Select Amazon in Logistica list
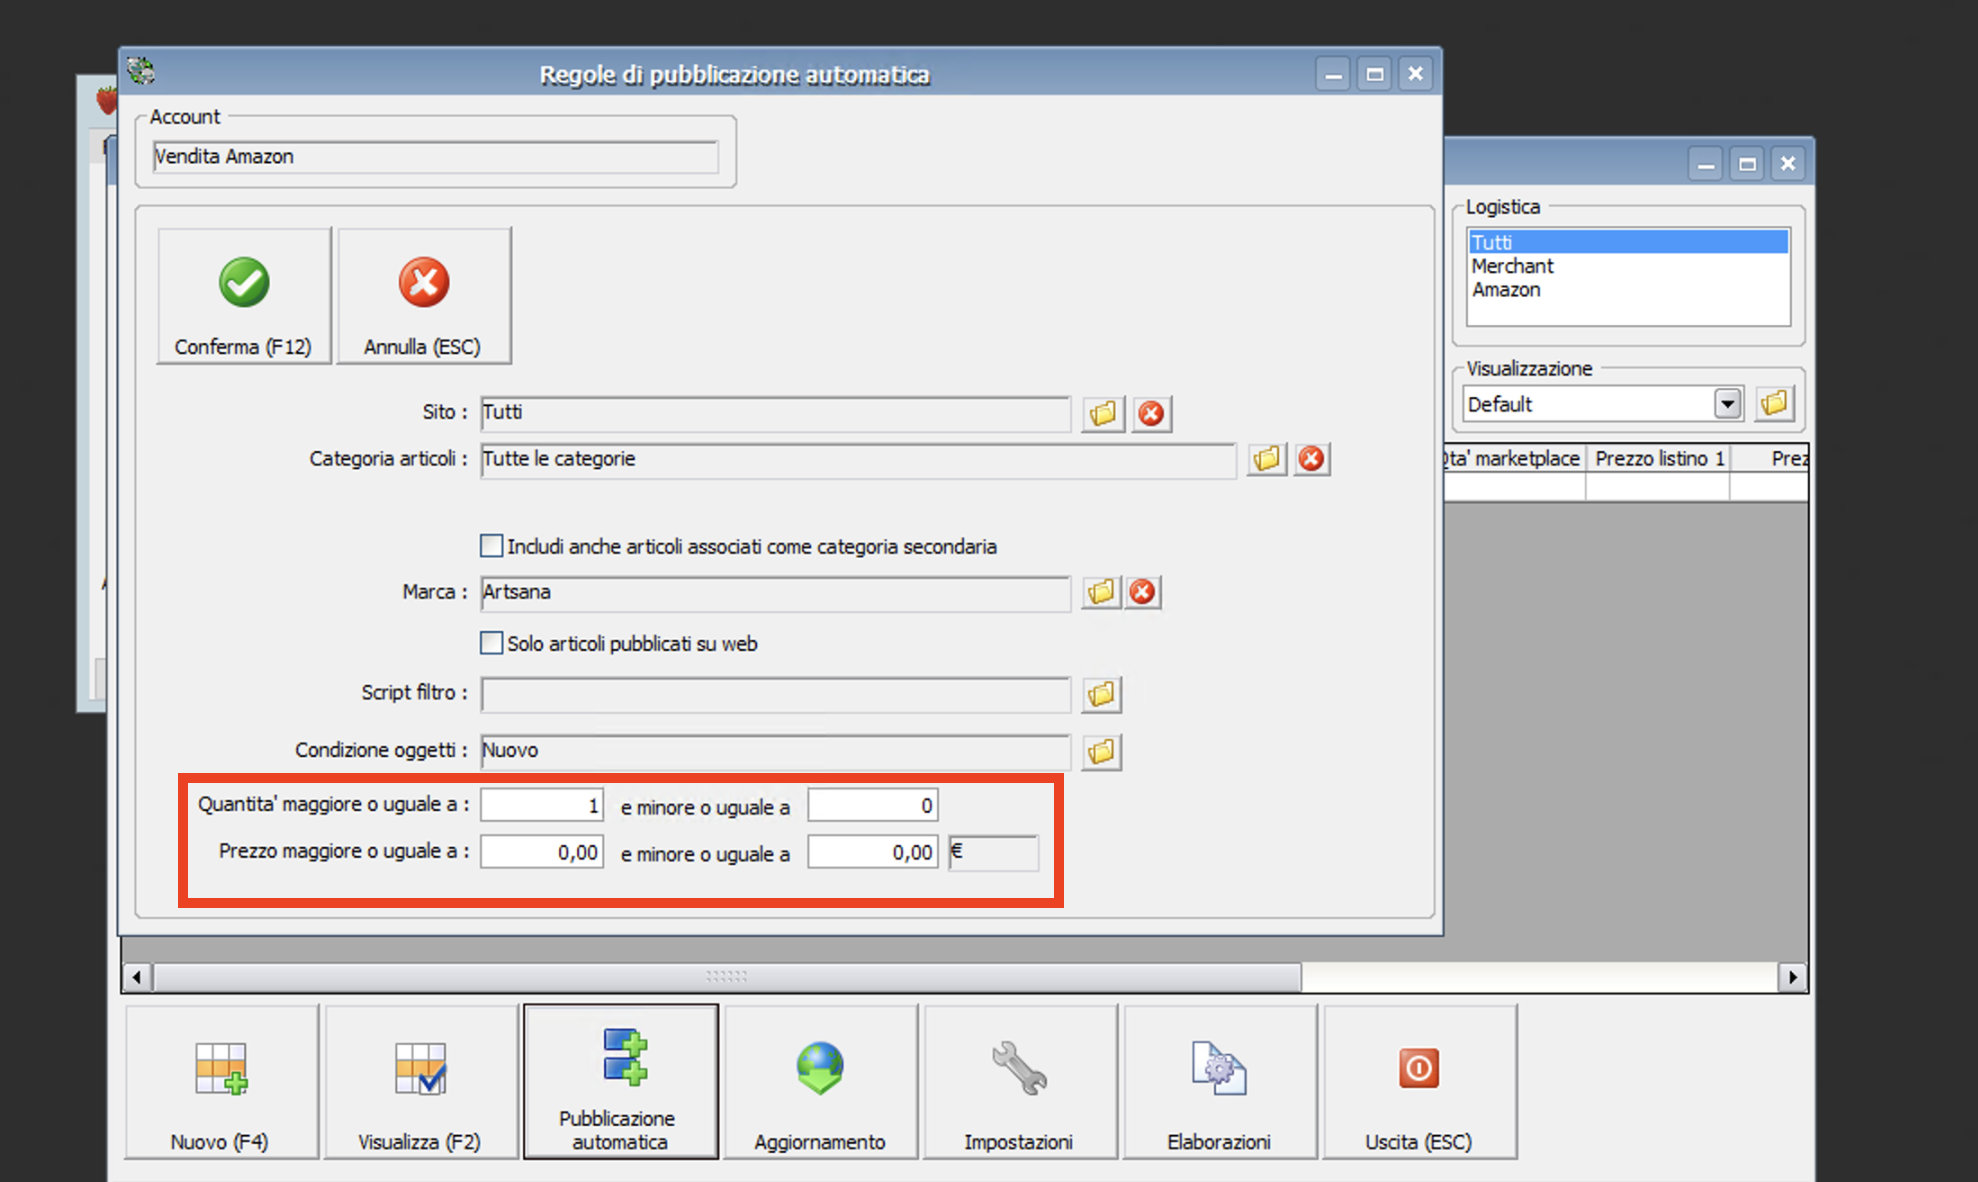 click(x=1506, y=290)
